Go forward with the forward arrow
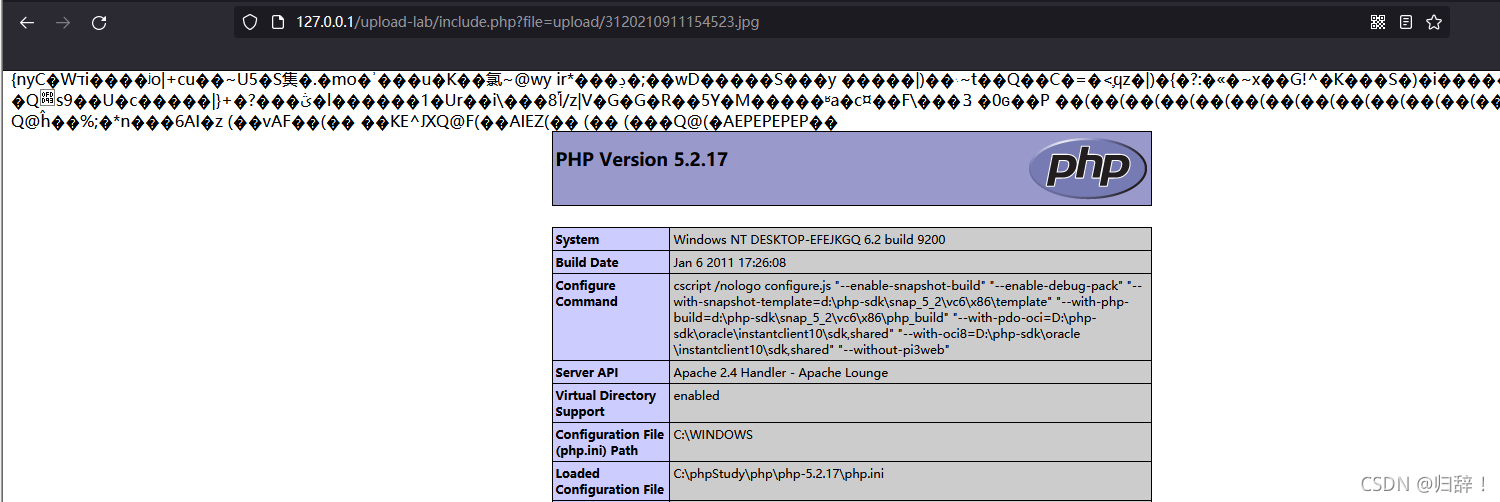The width and height of the screenshot is (1500, 502). click(62, 22)
